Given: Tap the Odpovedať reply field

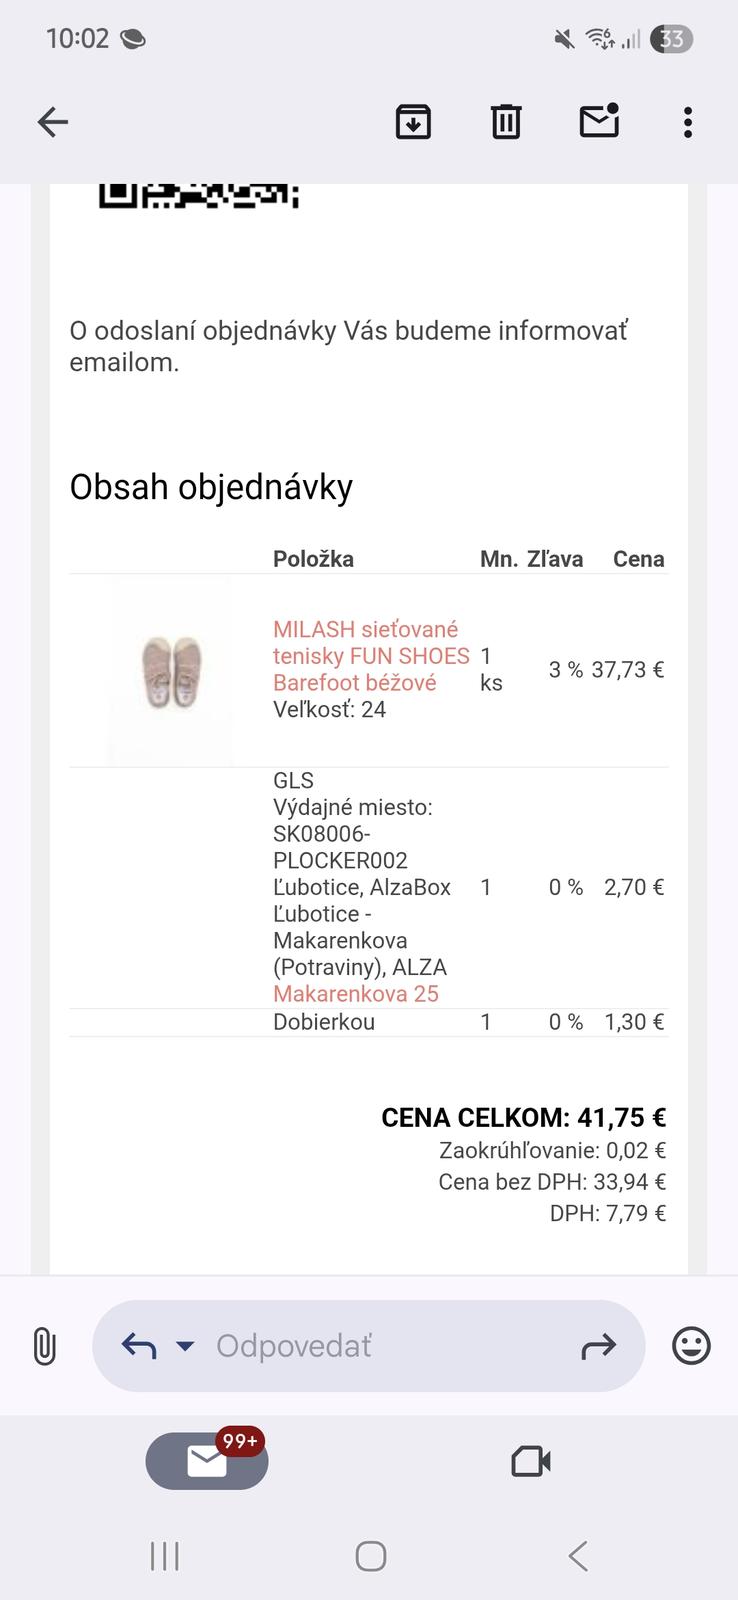Looking at the screenshot, I should coord(380,1346).
